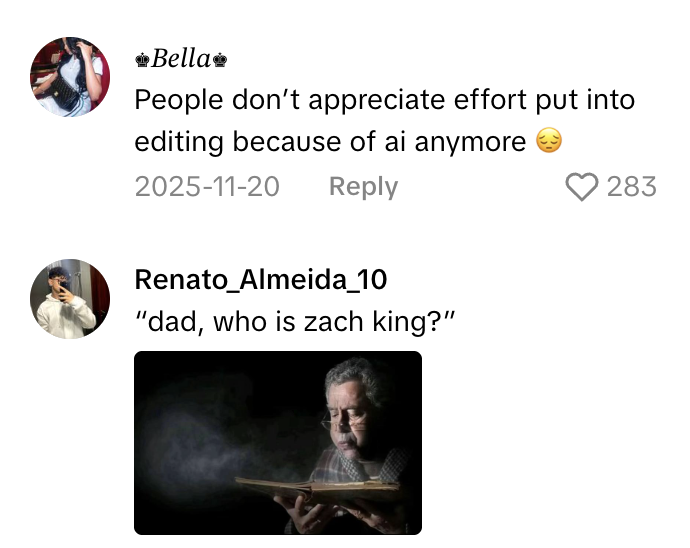This screenshot has height=548, width=690.
Task: Like Bella's comment with the heart icon
Action: tap(581, 187)
